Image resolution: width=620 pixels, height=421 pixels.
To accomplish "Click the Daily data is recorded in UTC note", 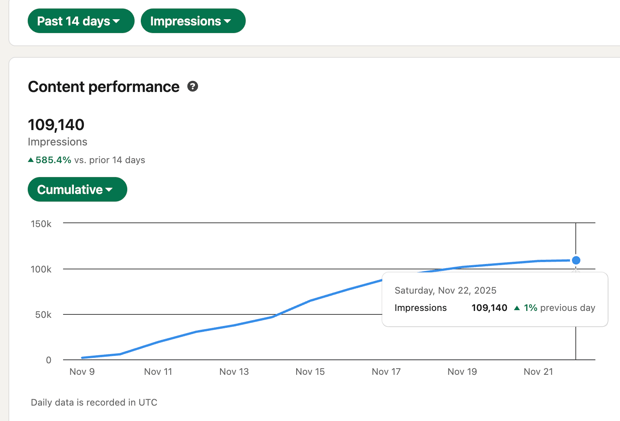I will (x=94, y=402).
